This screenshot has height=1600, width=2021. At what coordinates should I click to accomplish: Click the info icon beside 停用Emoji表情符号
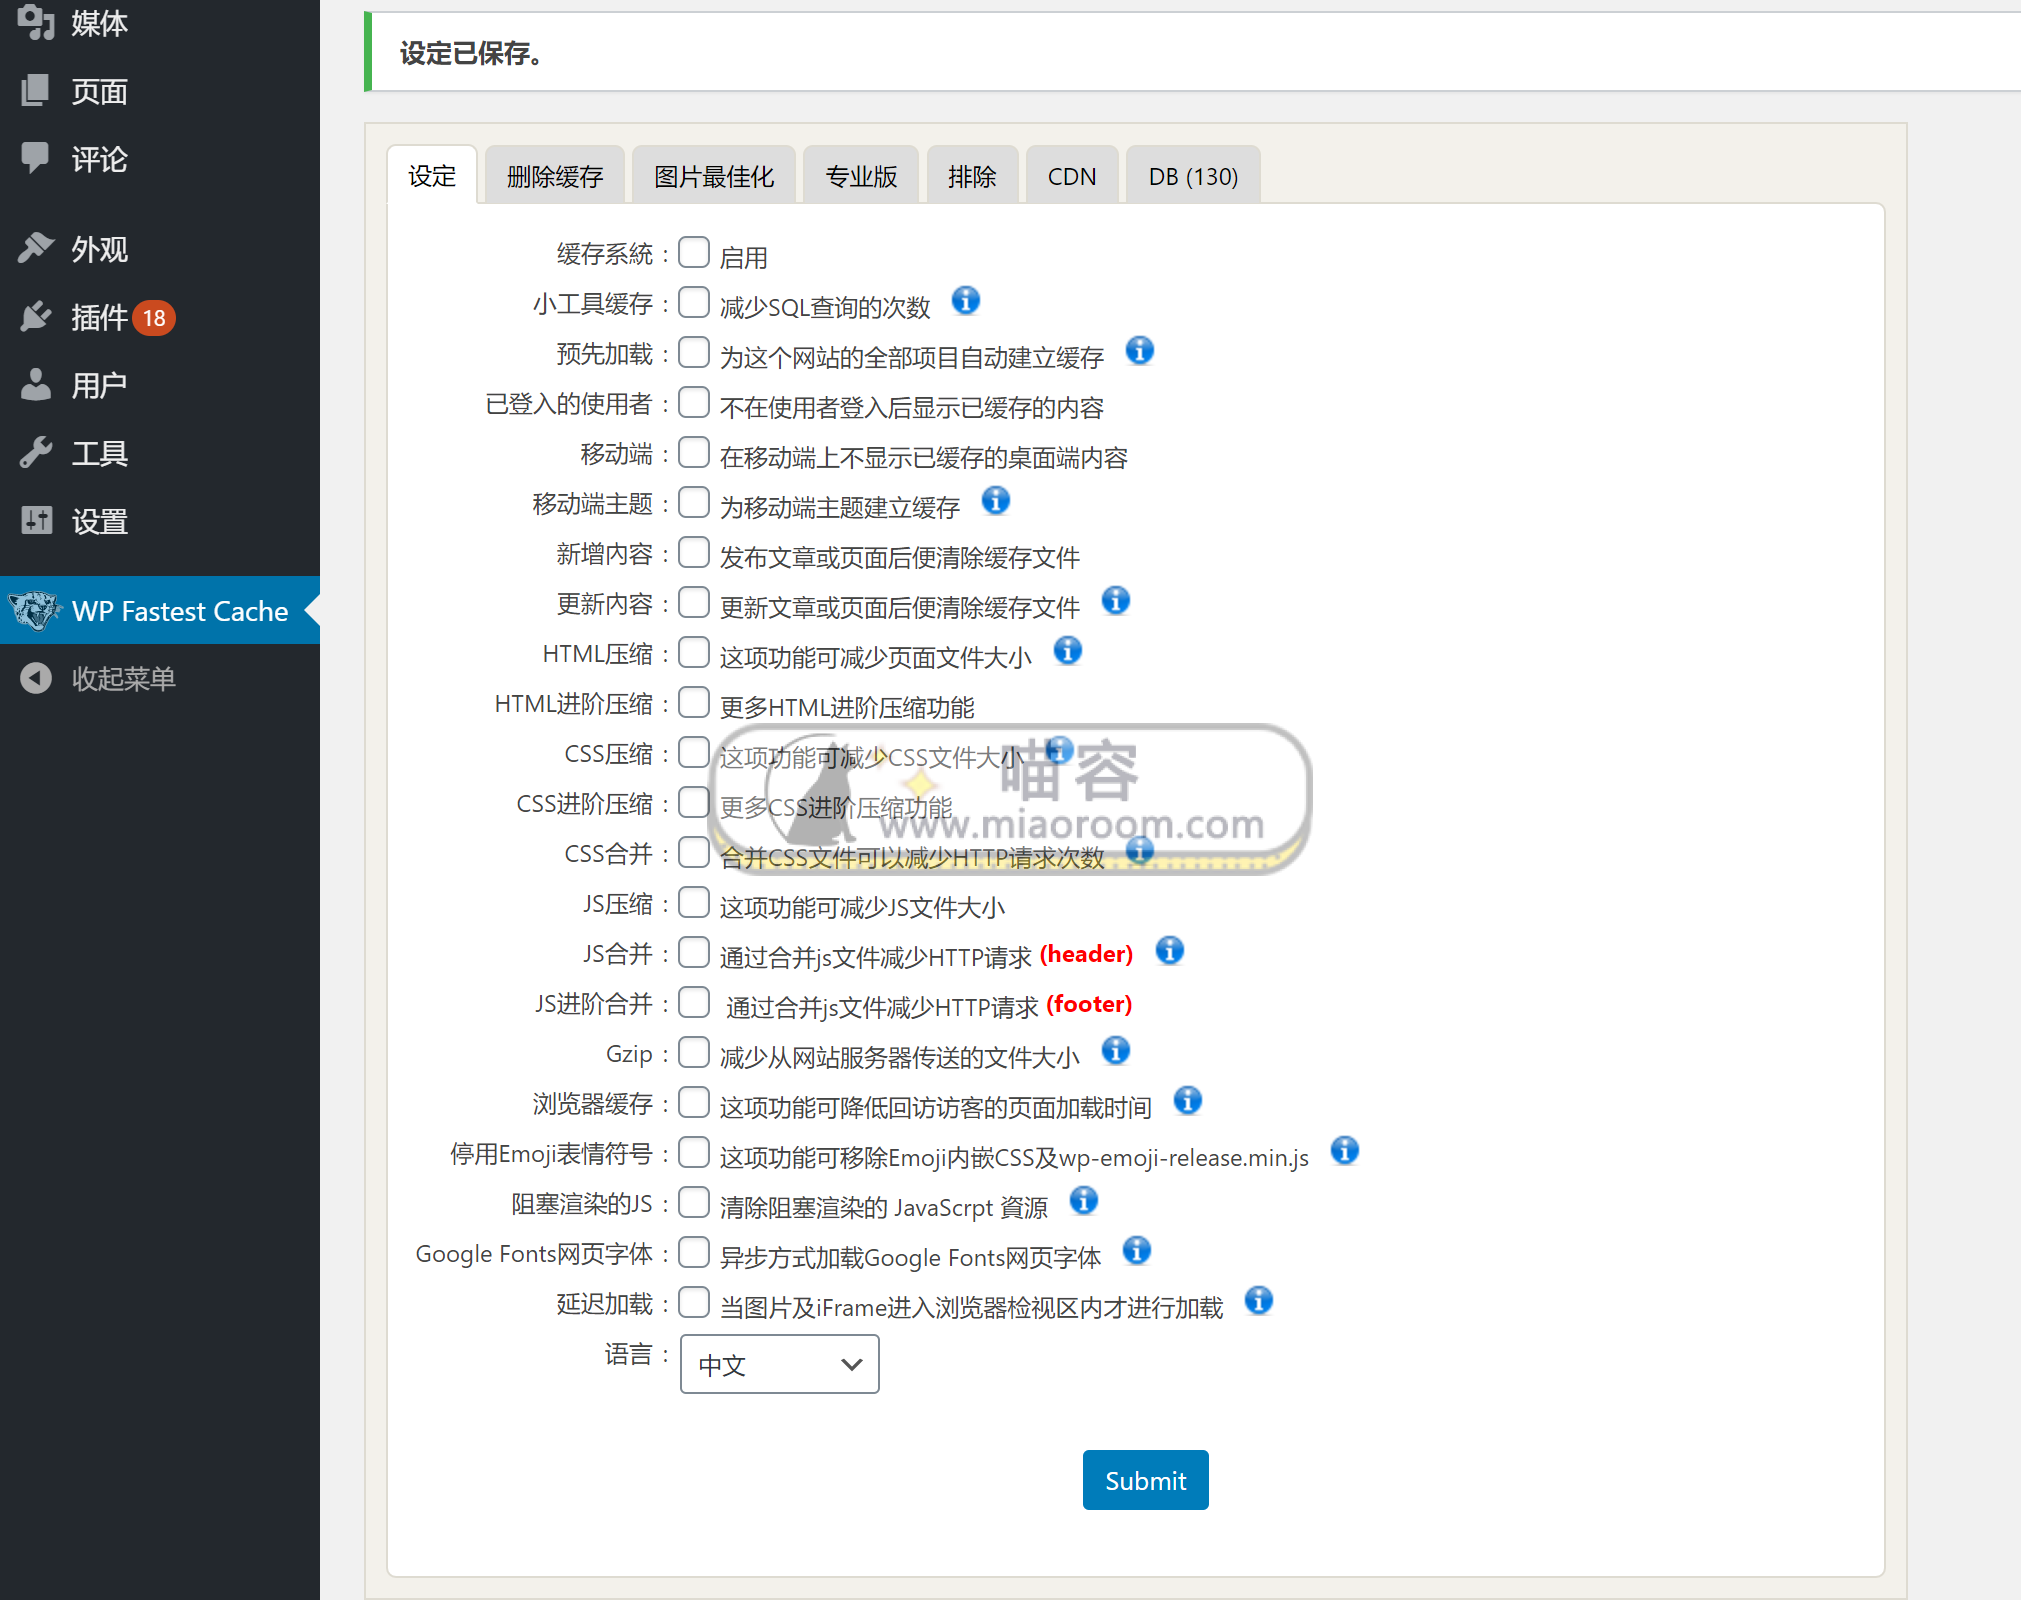[1344, 1150]
